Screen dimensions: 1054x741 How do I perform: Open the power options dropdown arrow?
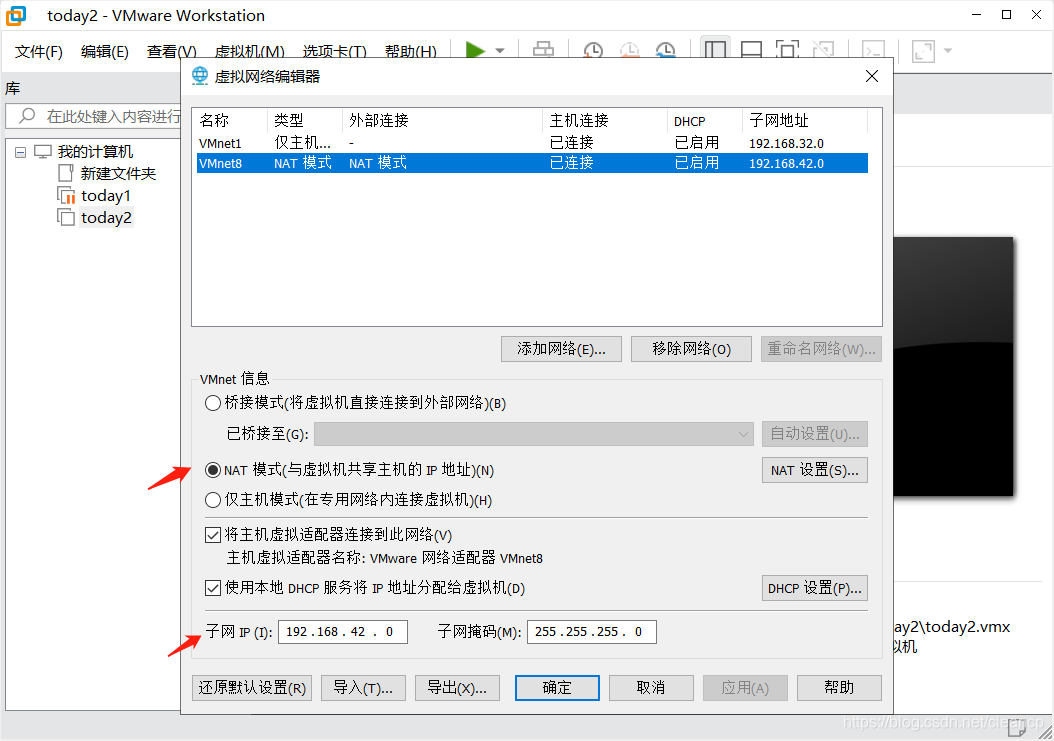click(500, 51)
